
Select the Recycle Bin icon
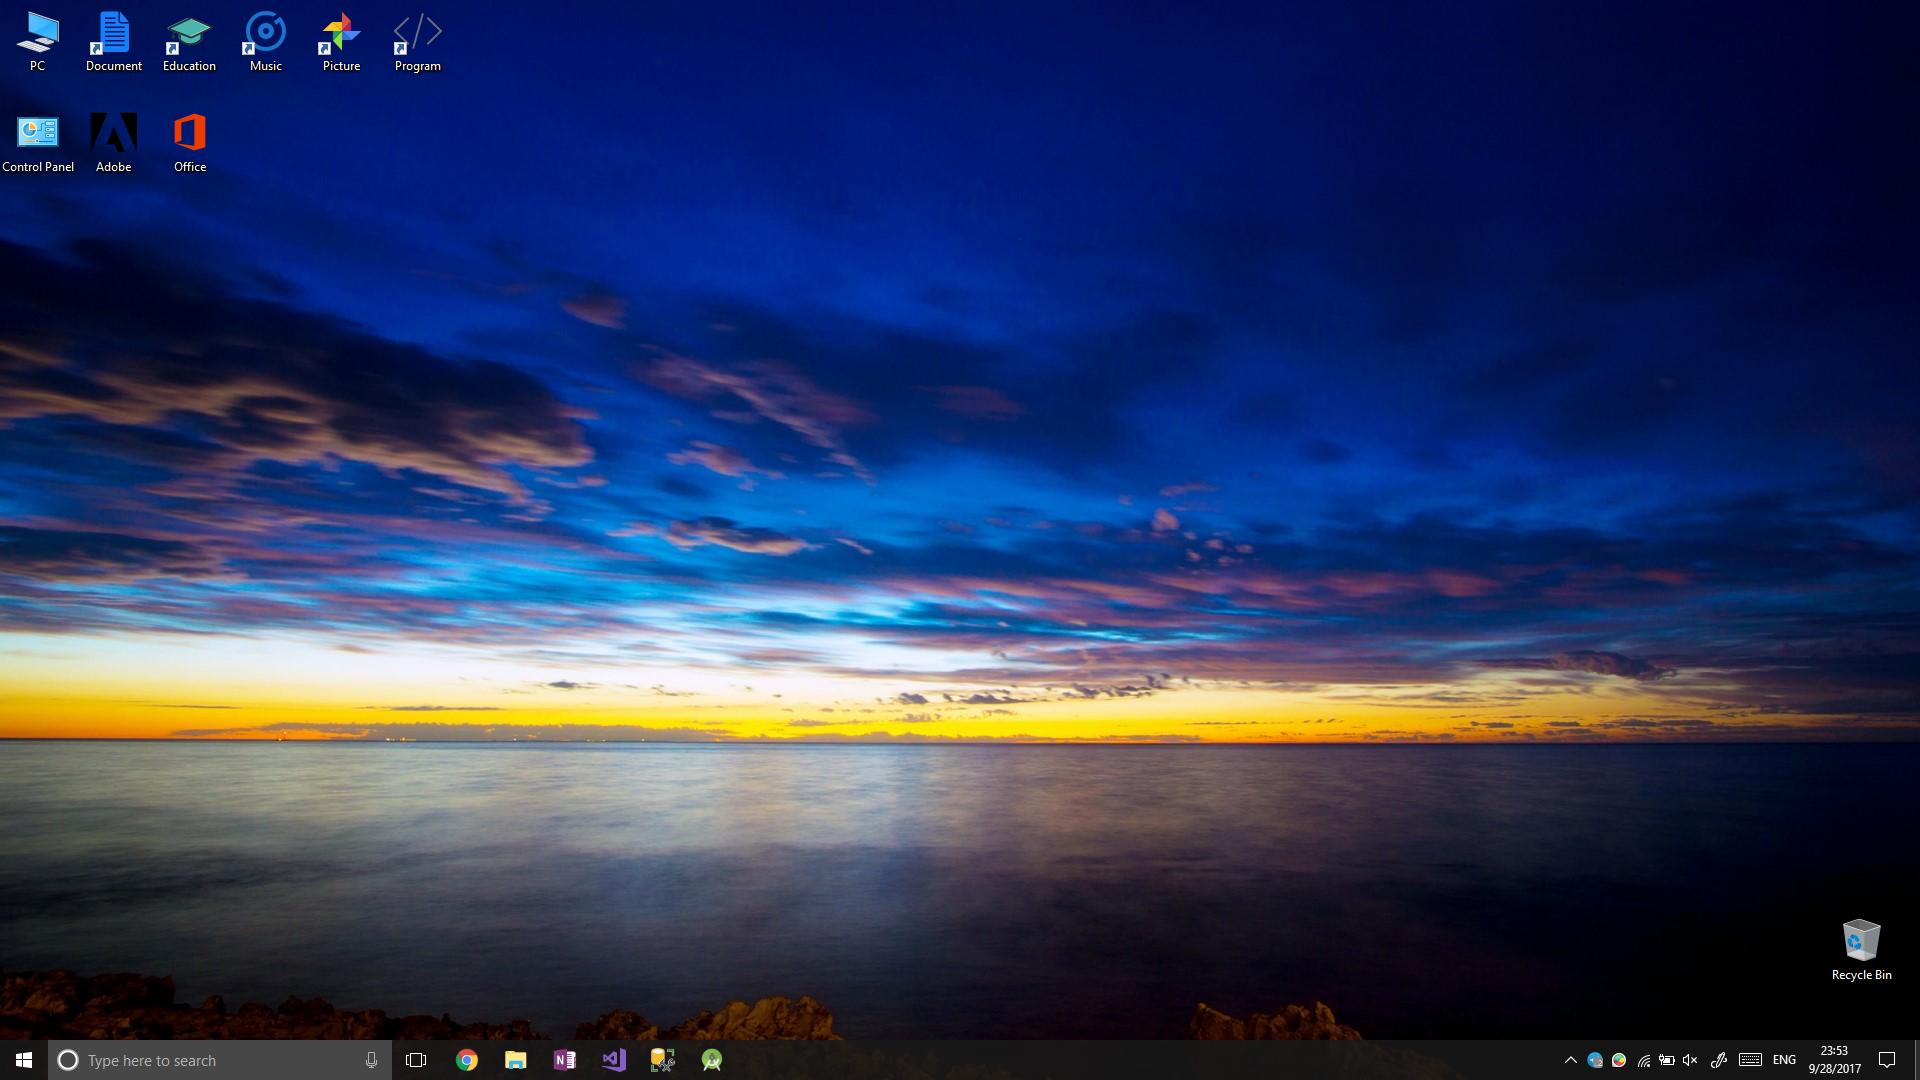pyautogui.click(x=1861, y=949)
